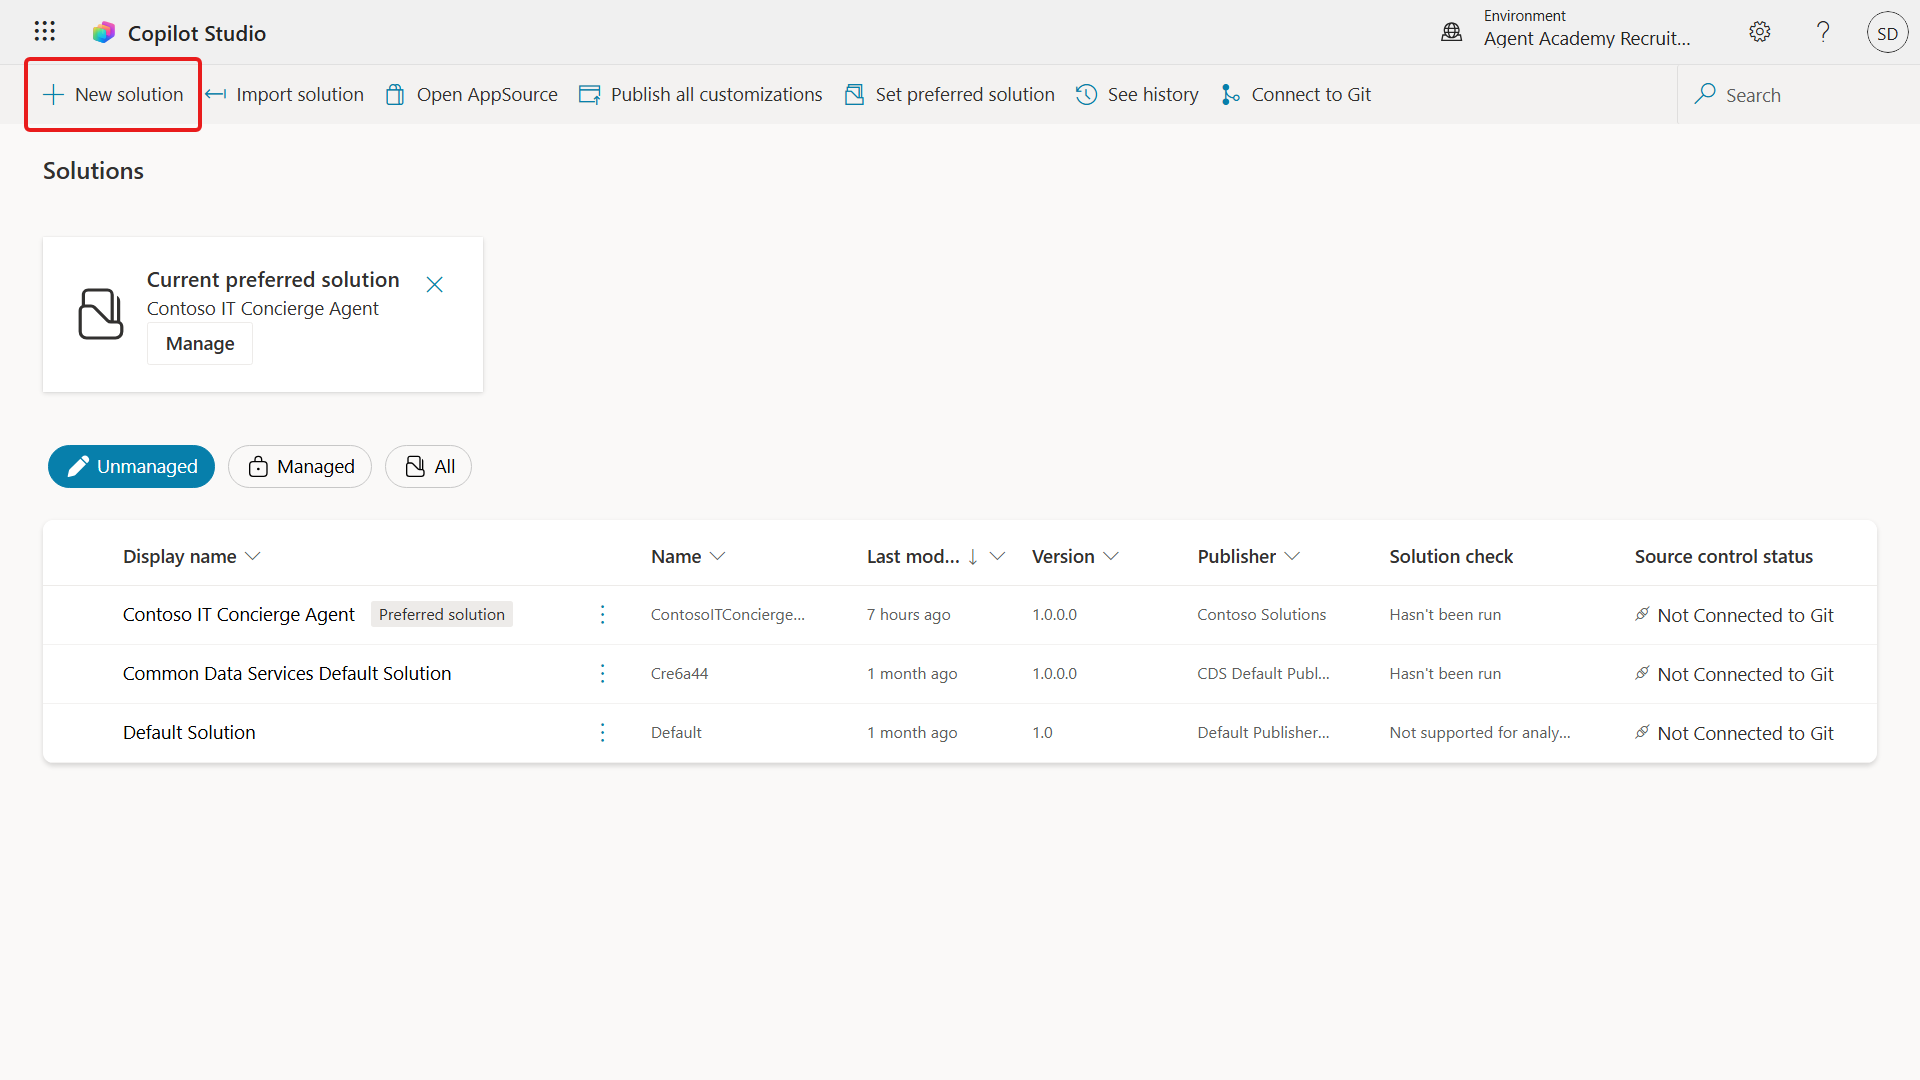Open the Settings gear icon
Screen dimensions: 1920x1080
[1760, 32]
